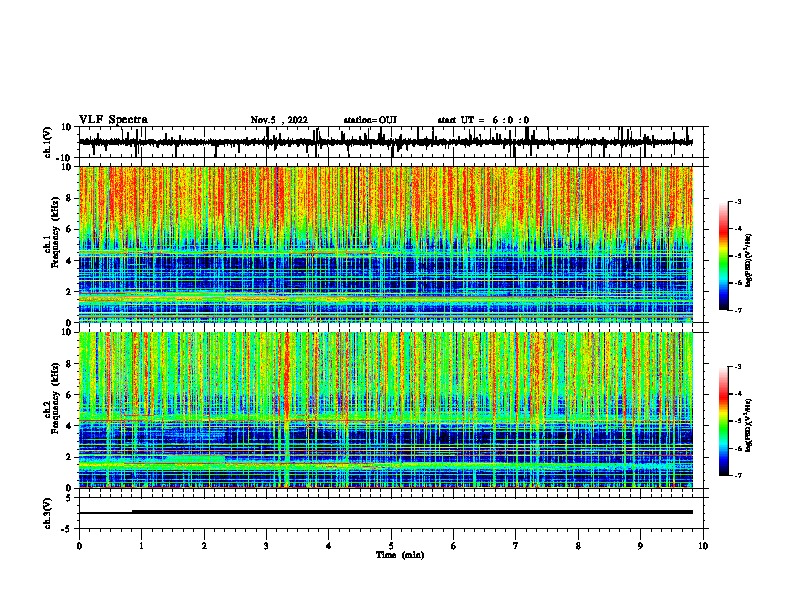Click time axis tick label "6"
Viewport: 792px width, 612px height.
pyautogui.click(x=454, y=546)
